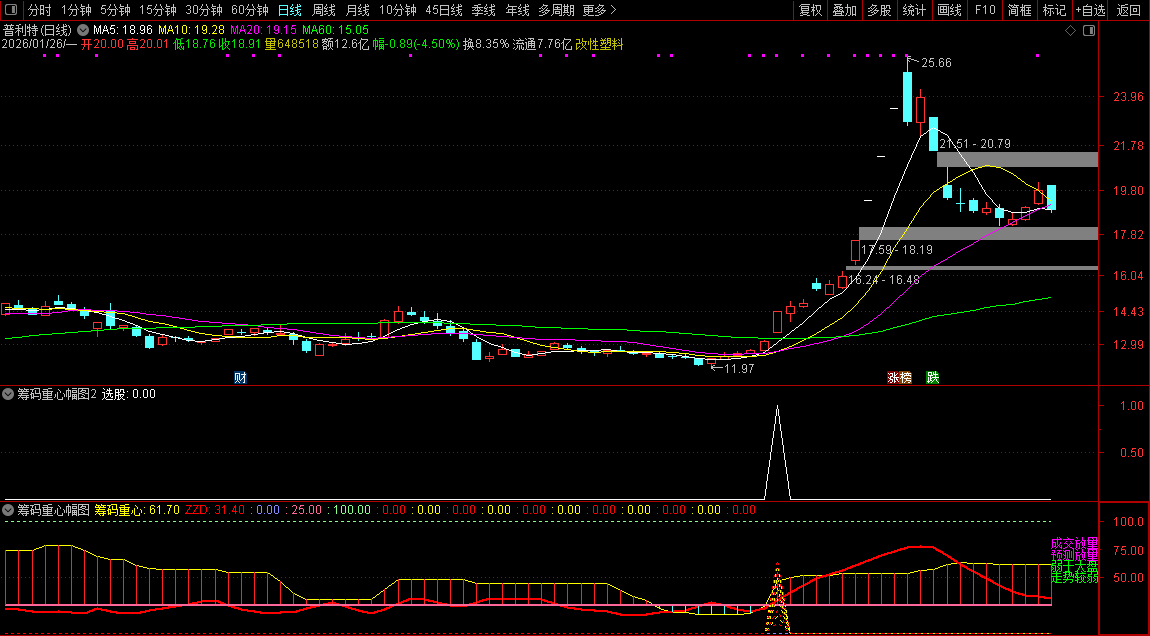Toggle 叠加 overlay comparison
This screenshot has height=636, width=1150.
[845, 10]
